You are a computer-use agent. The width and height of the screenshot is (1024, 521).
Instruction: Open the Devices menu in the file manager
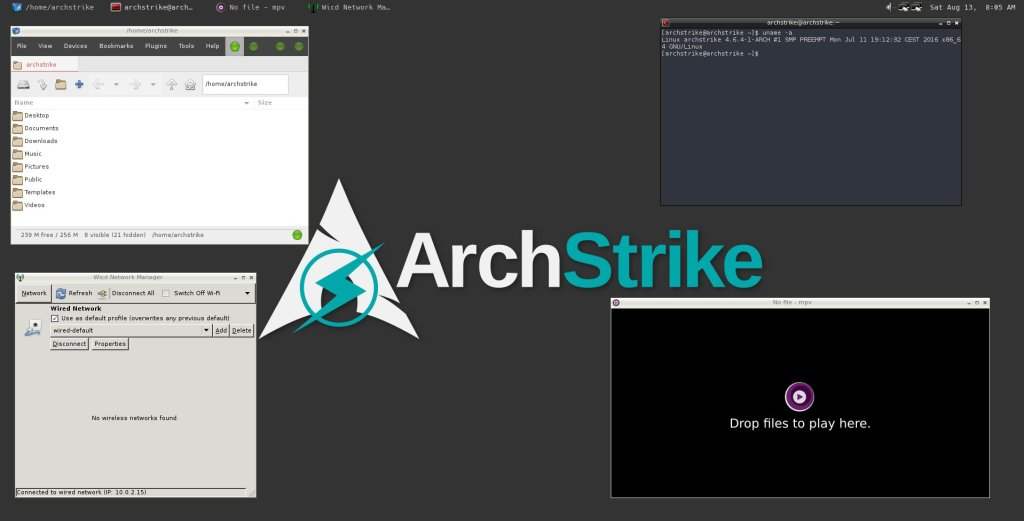75,46
